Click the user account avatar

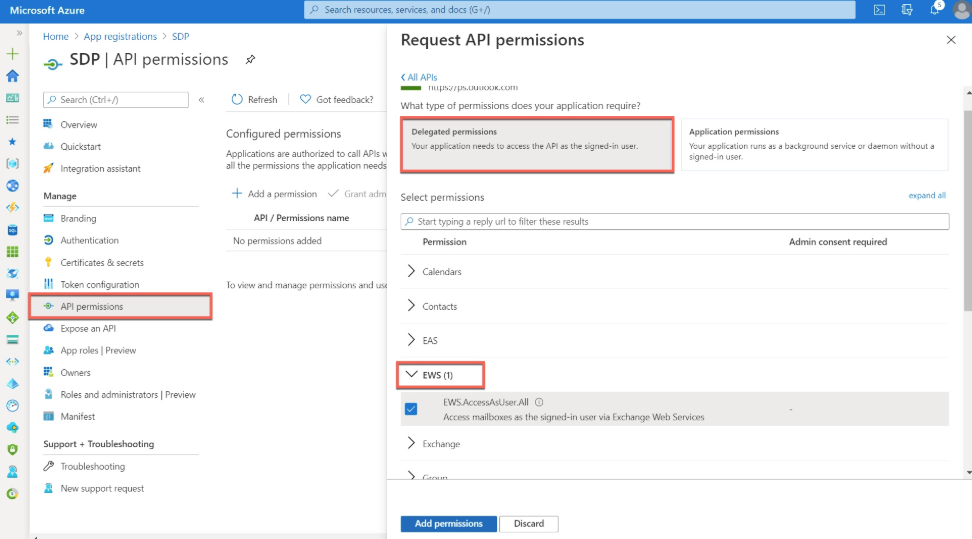click(961, 10)
